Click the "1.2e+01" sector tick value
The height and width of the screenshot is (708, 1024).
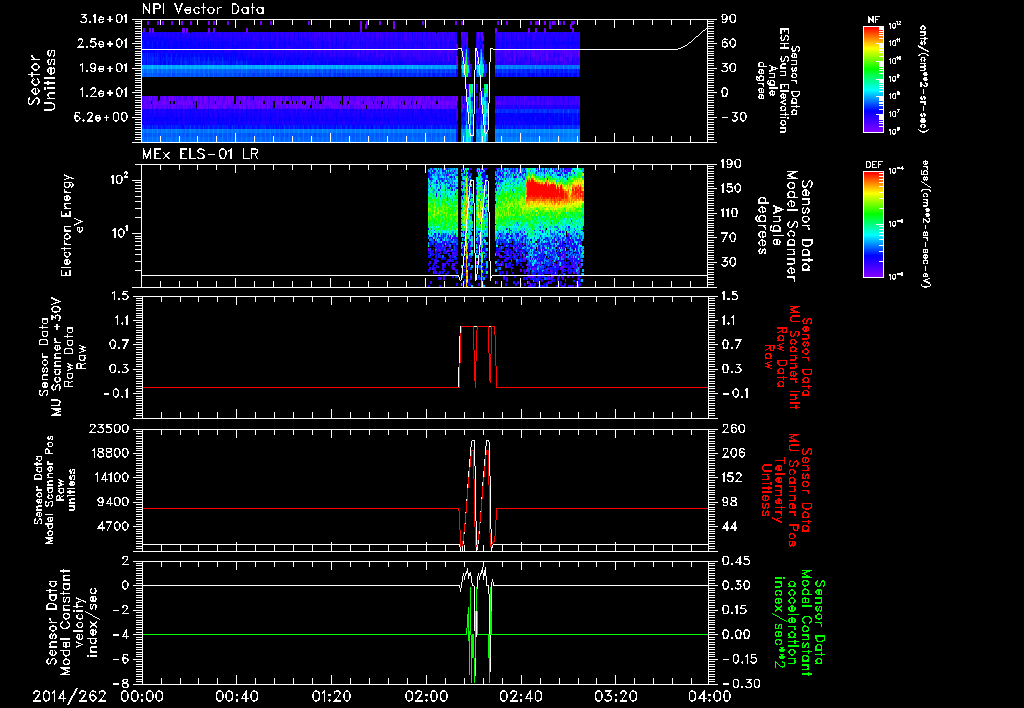click(x=104, y=93)
